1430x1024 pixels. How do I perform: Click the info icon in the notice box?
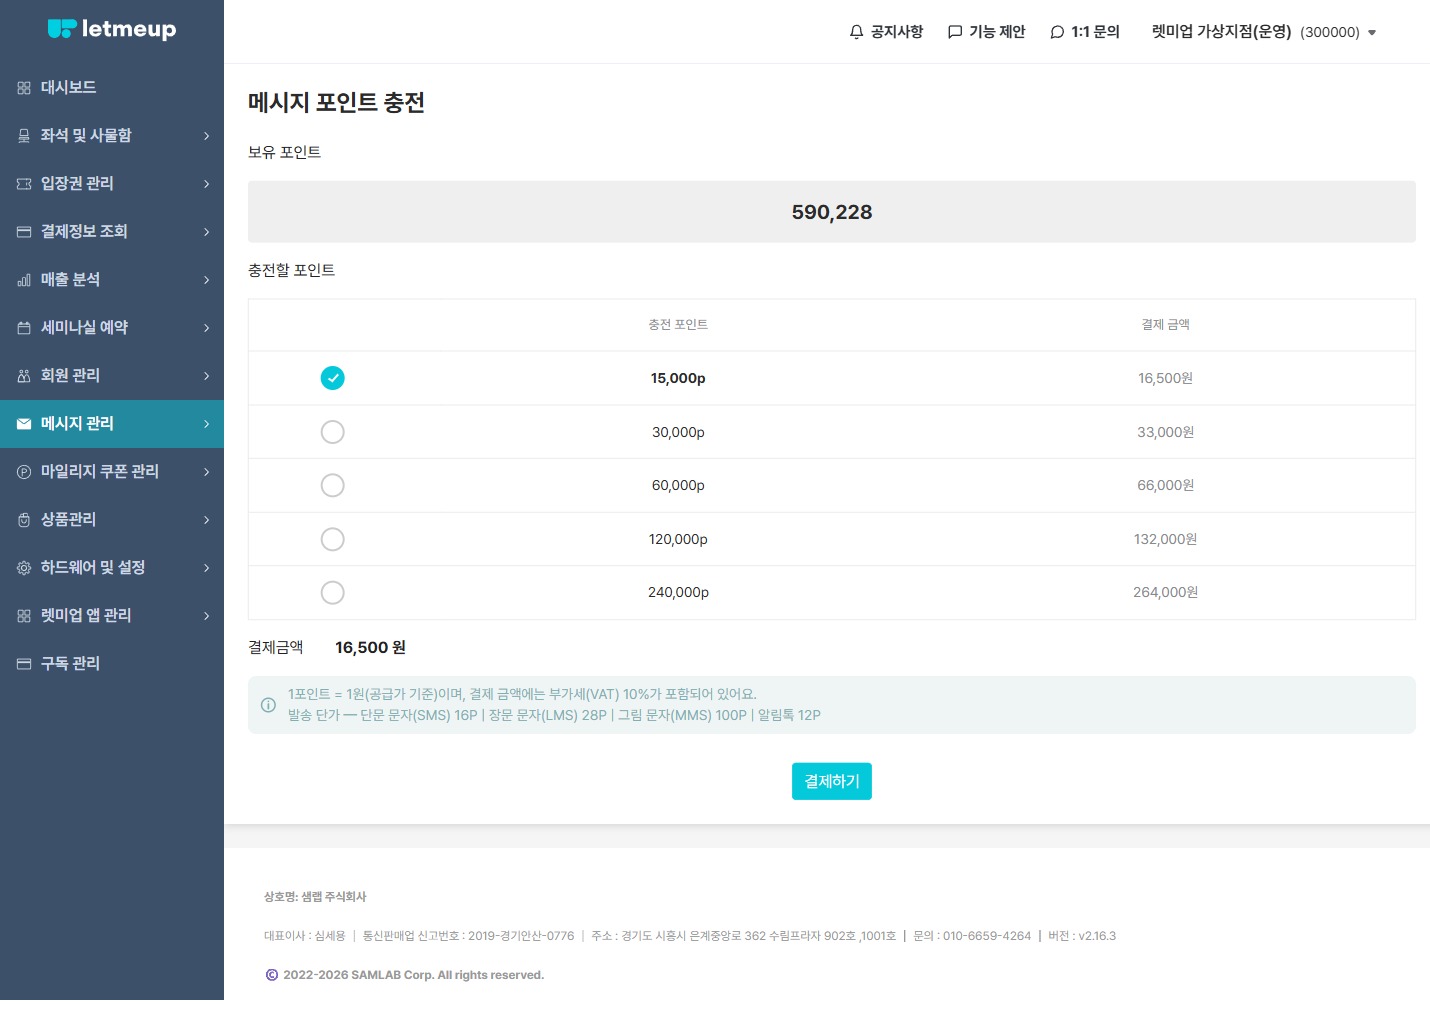(268, 705)
